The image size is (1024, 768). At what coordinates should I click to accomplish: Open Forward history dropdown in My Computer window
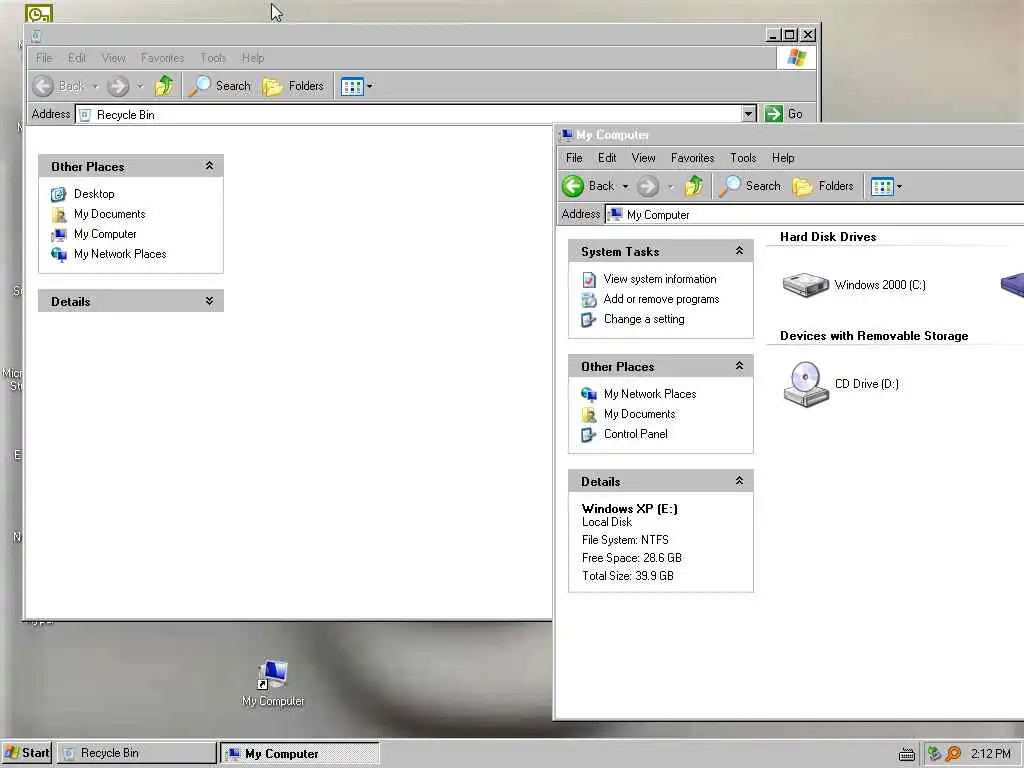[x=671, y=187]
